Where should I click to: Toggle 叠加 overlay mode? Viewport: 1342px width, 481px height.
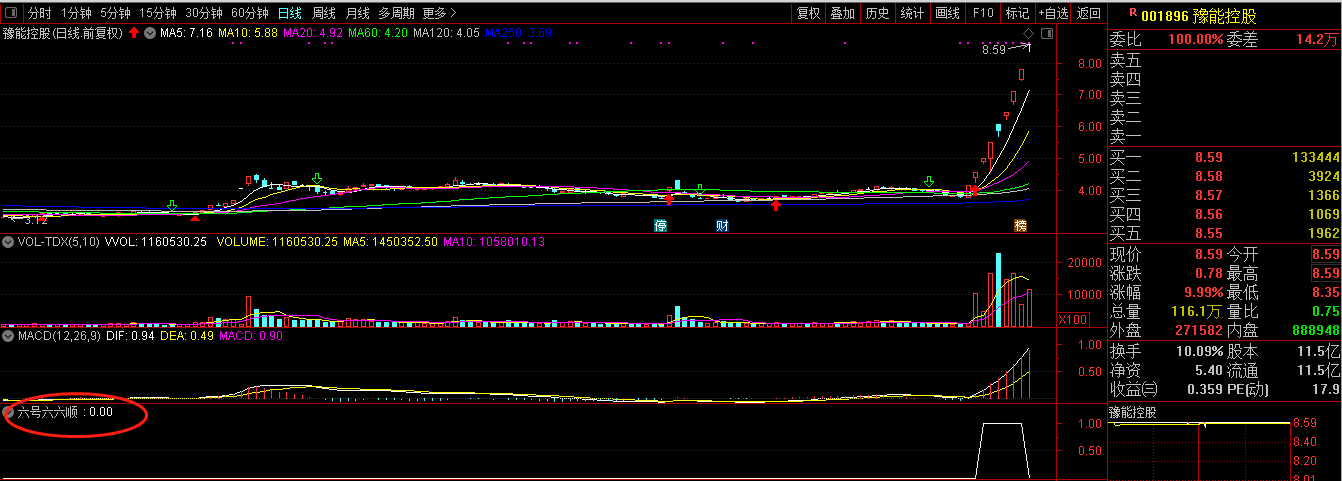[842, 14]
